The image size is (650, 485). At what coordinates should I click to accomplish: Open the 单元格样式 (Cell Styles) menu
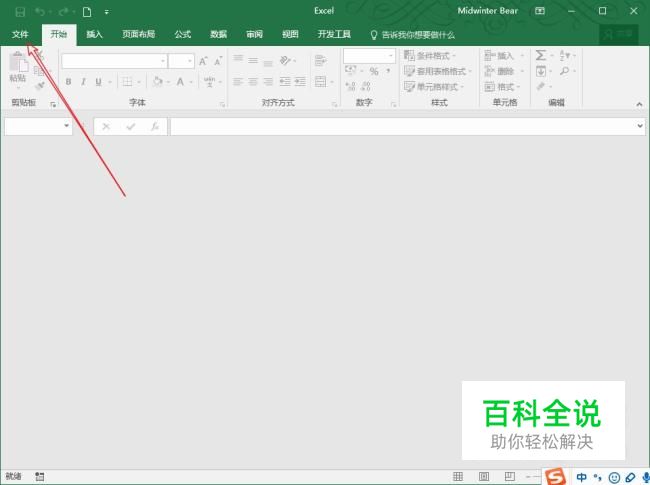[x=434, y=87]
